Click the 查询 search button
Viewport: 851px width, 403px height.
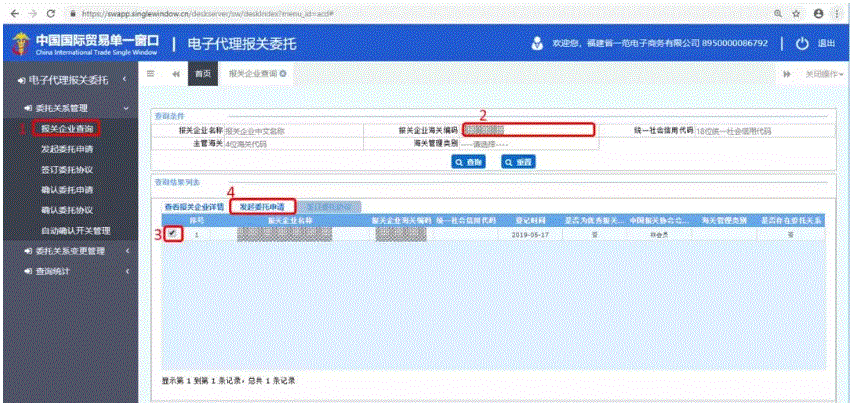[x=473, y=161]
